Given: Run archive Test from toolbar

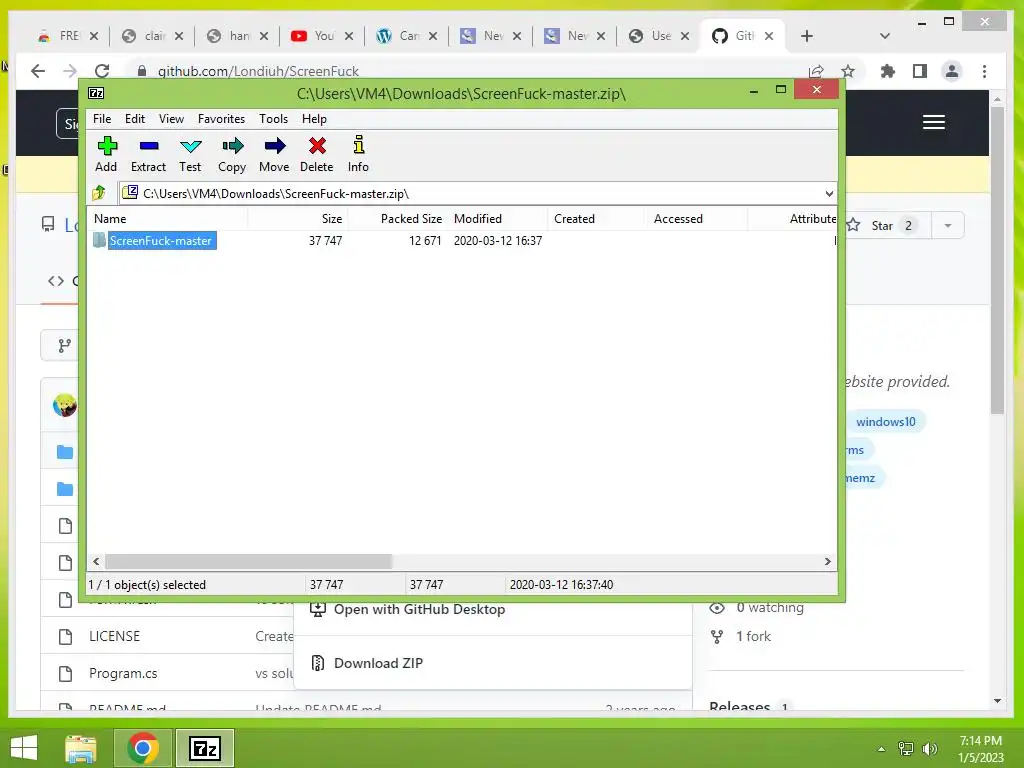Looking at the screenshot, I should 190,154.
